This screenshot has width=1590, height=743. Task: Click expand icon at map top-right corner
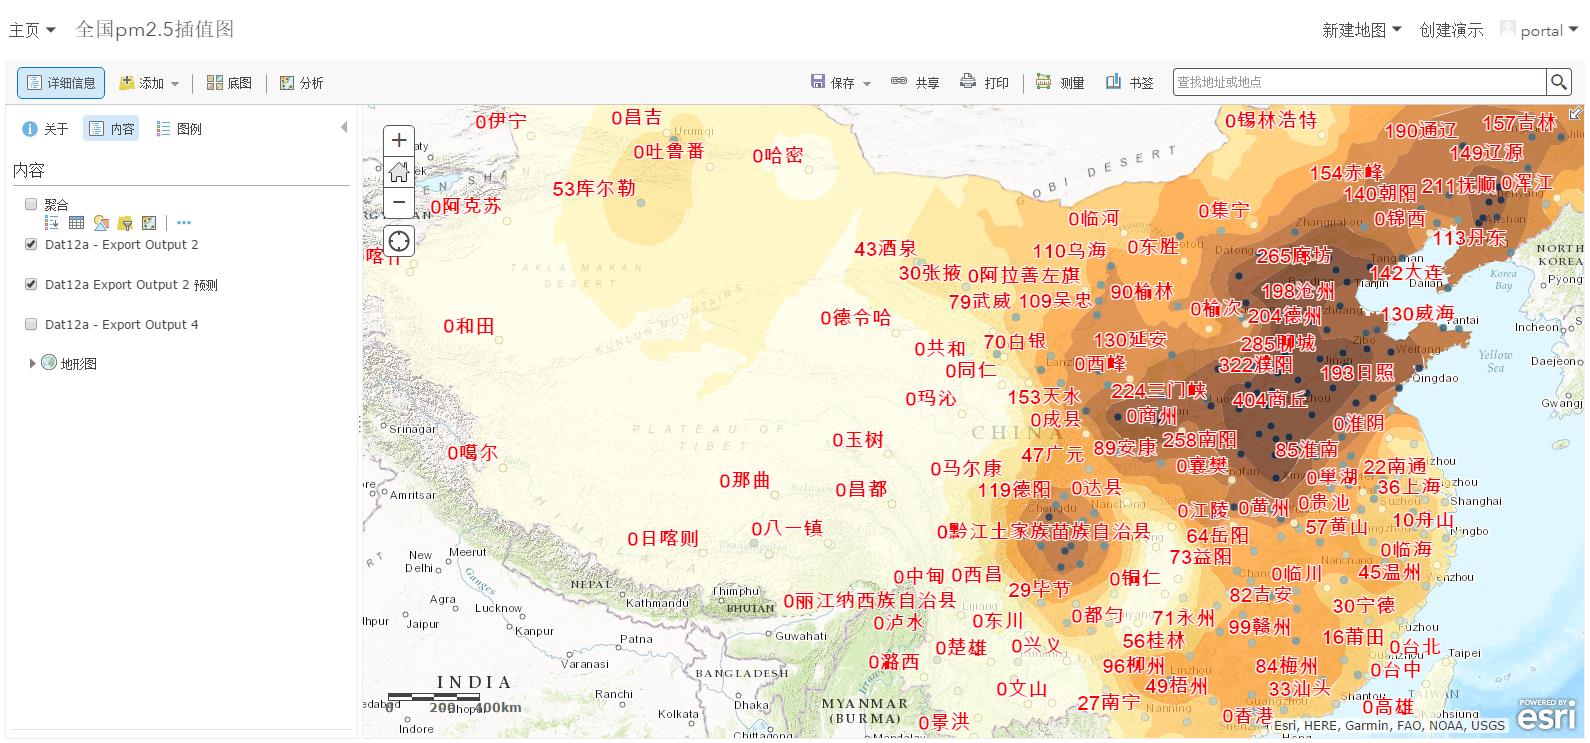tap(1575, 114)
